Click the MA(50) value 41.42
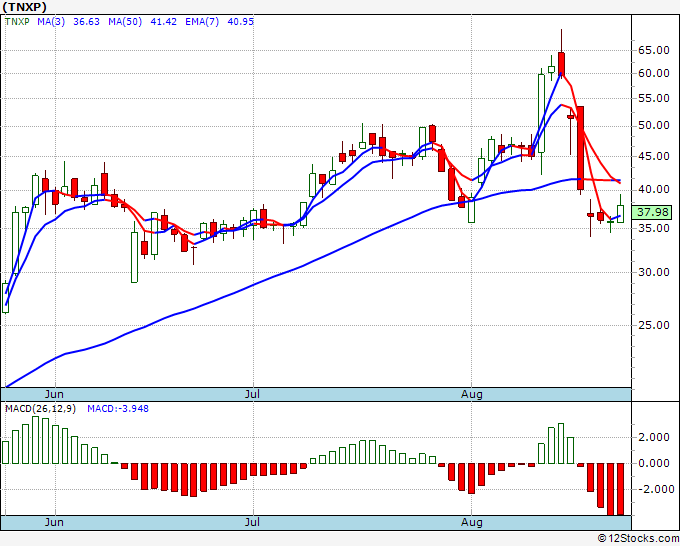The width and height of the screenshot is (680, 546). click(x=163, y=22)
